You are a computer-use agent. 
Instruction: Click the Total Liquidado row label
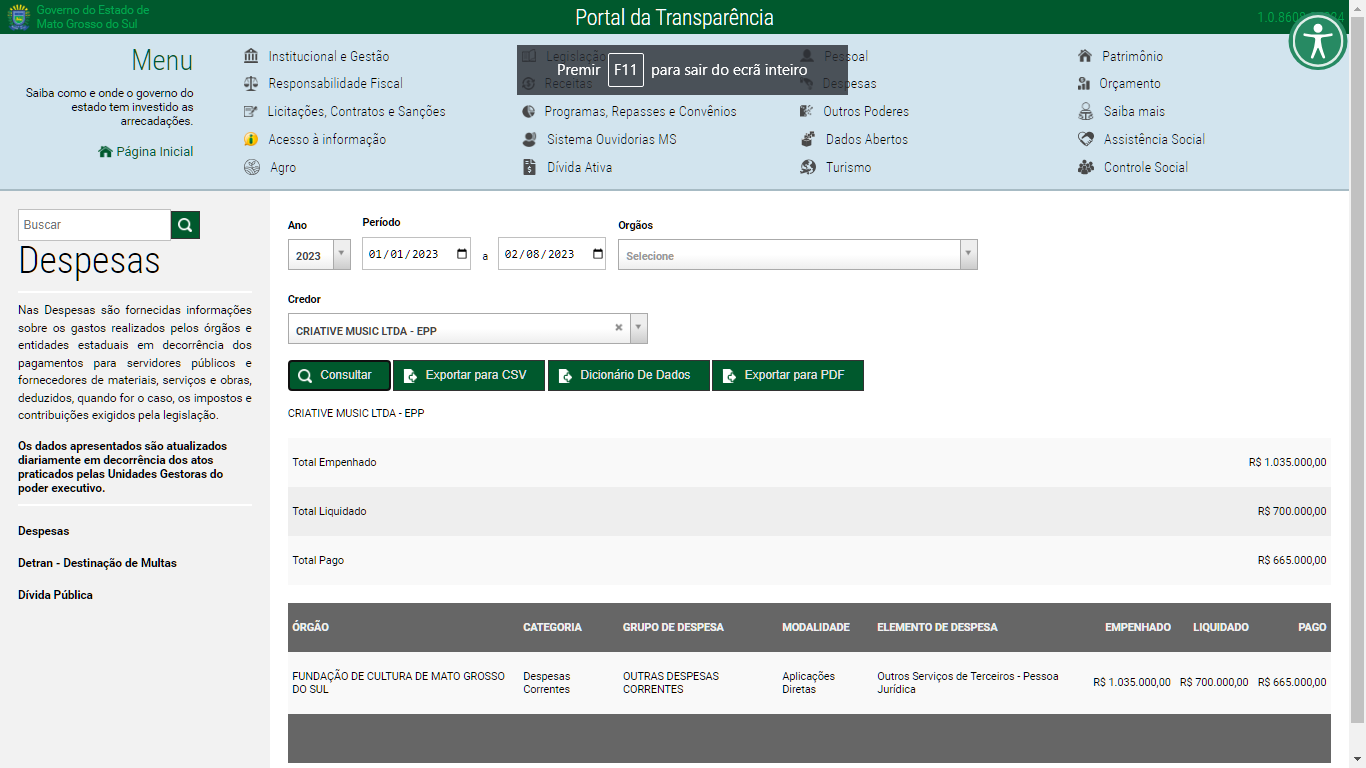pos(329,511)
